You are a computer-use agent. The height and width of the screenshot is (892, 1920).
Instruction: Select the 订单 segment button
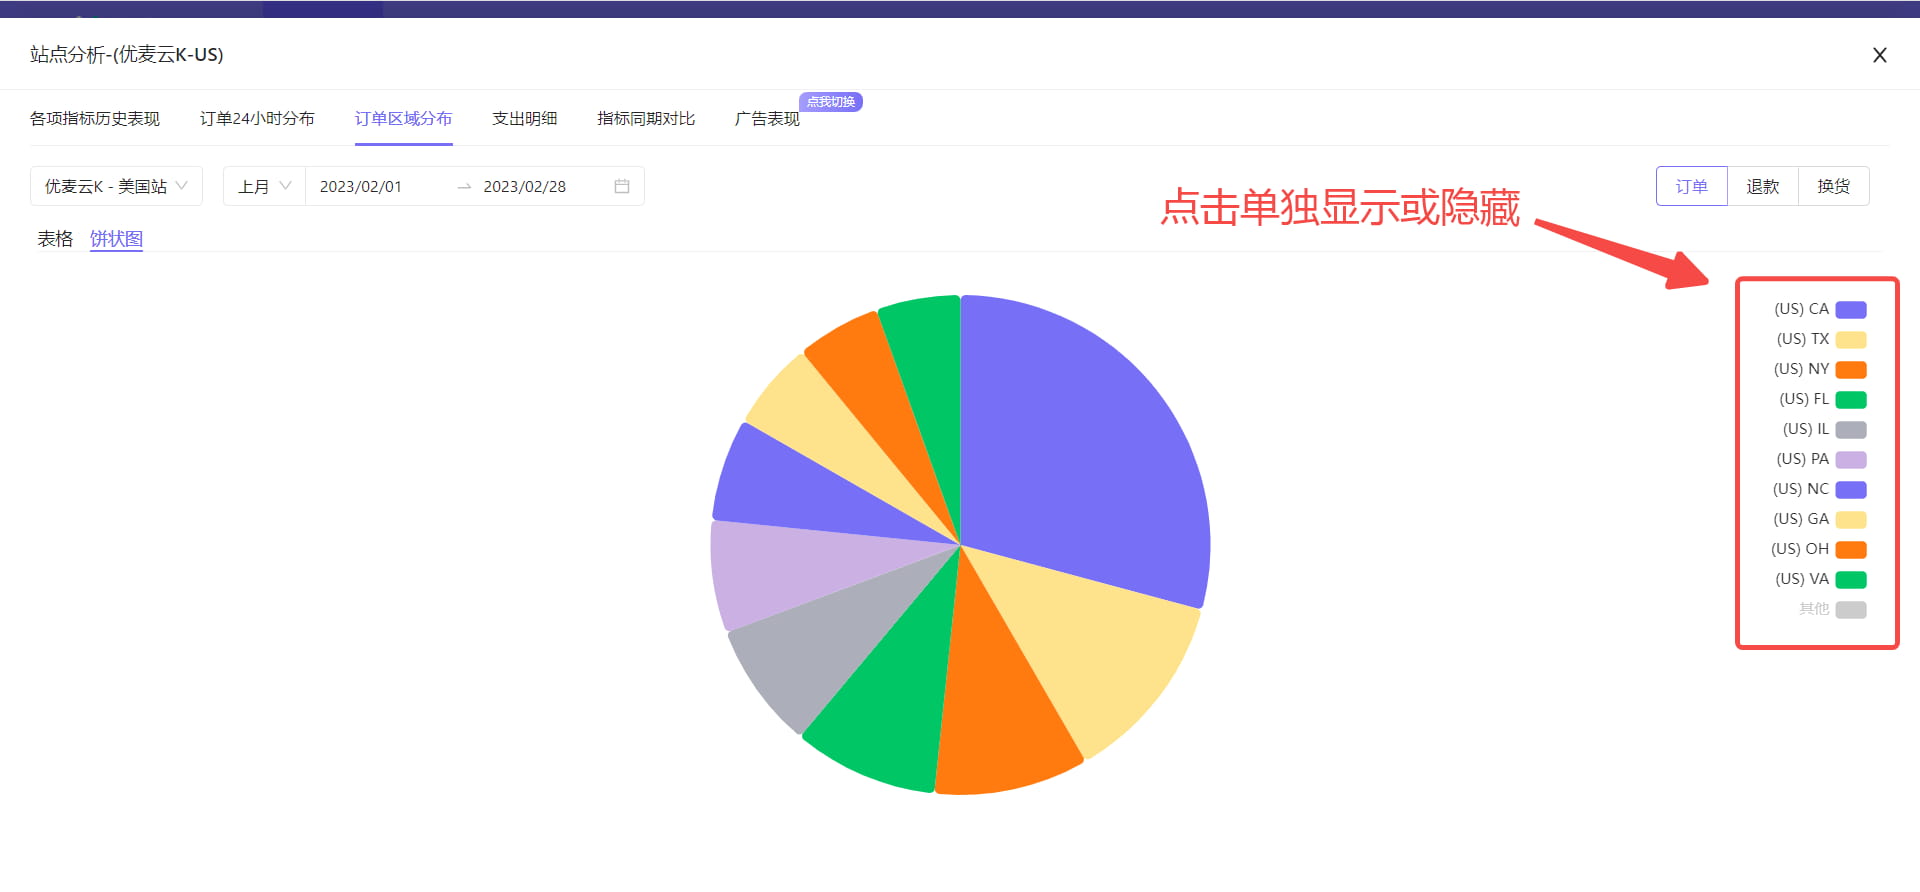click(x=1691, y=186)
